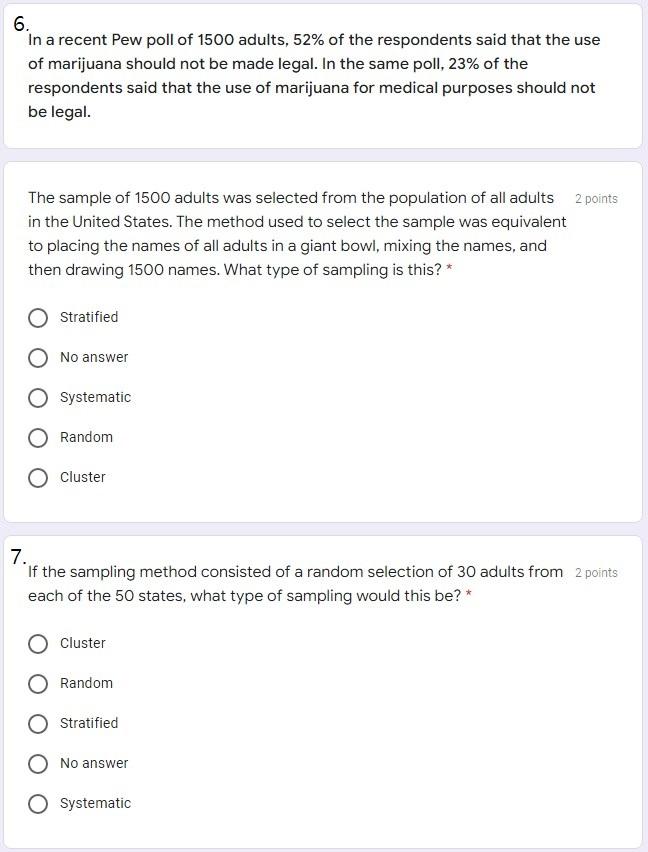Select Random for question 7
648x852 pixels.
click(38, 683)
